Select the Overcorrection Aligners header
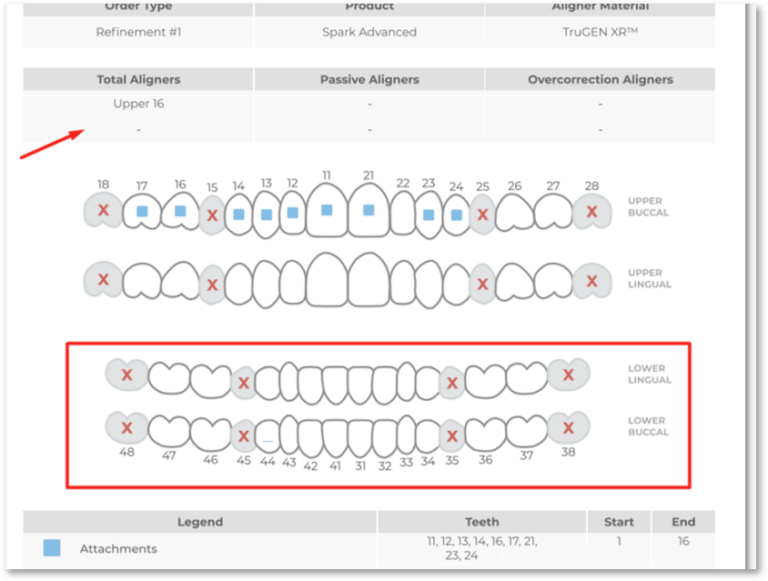 [600, 79]
